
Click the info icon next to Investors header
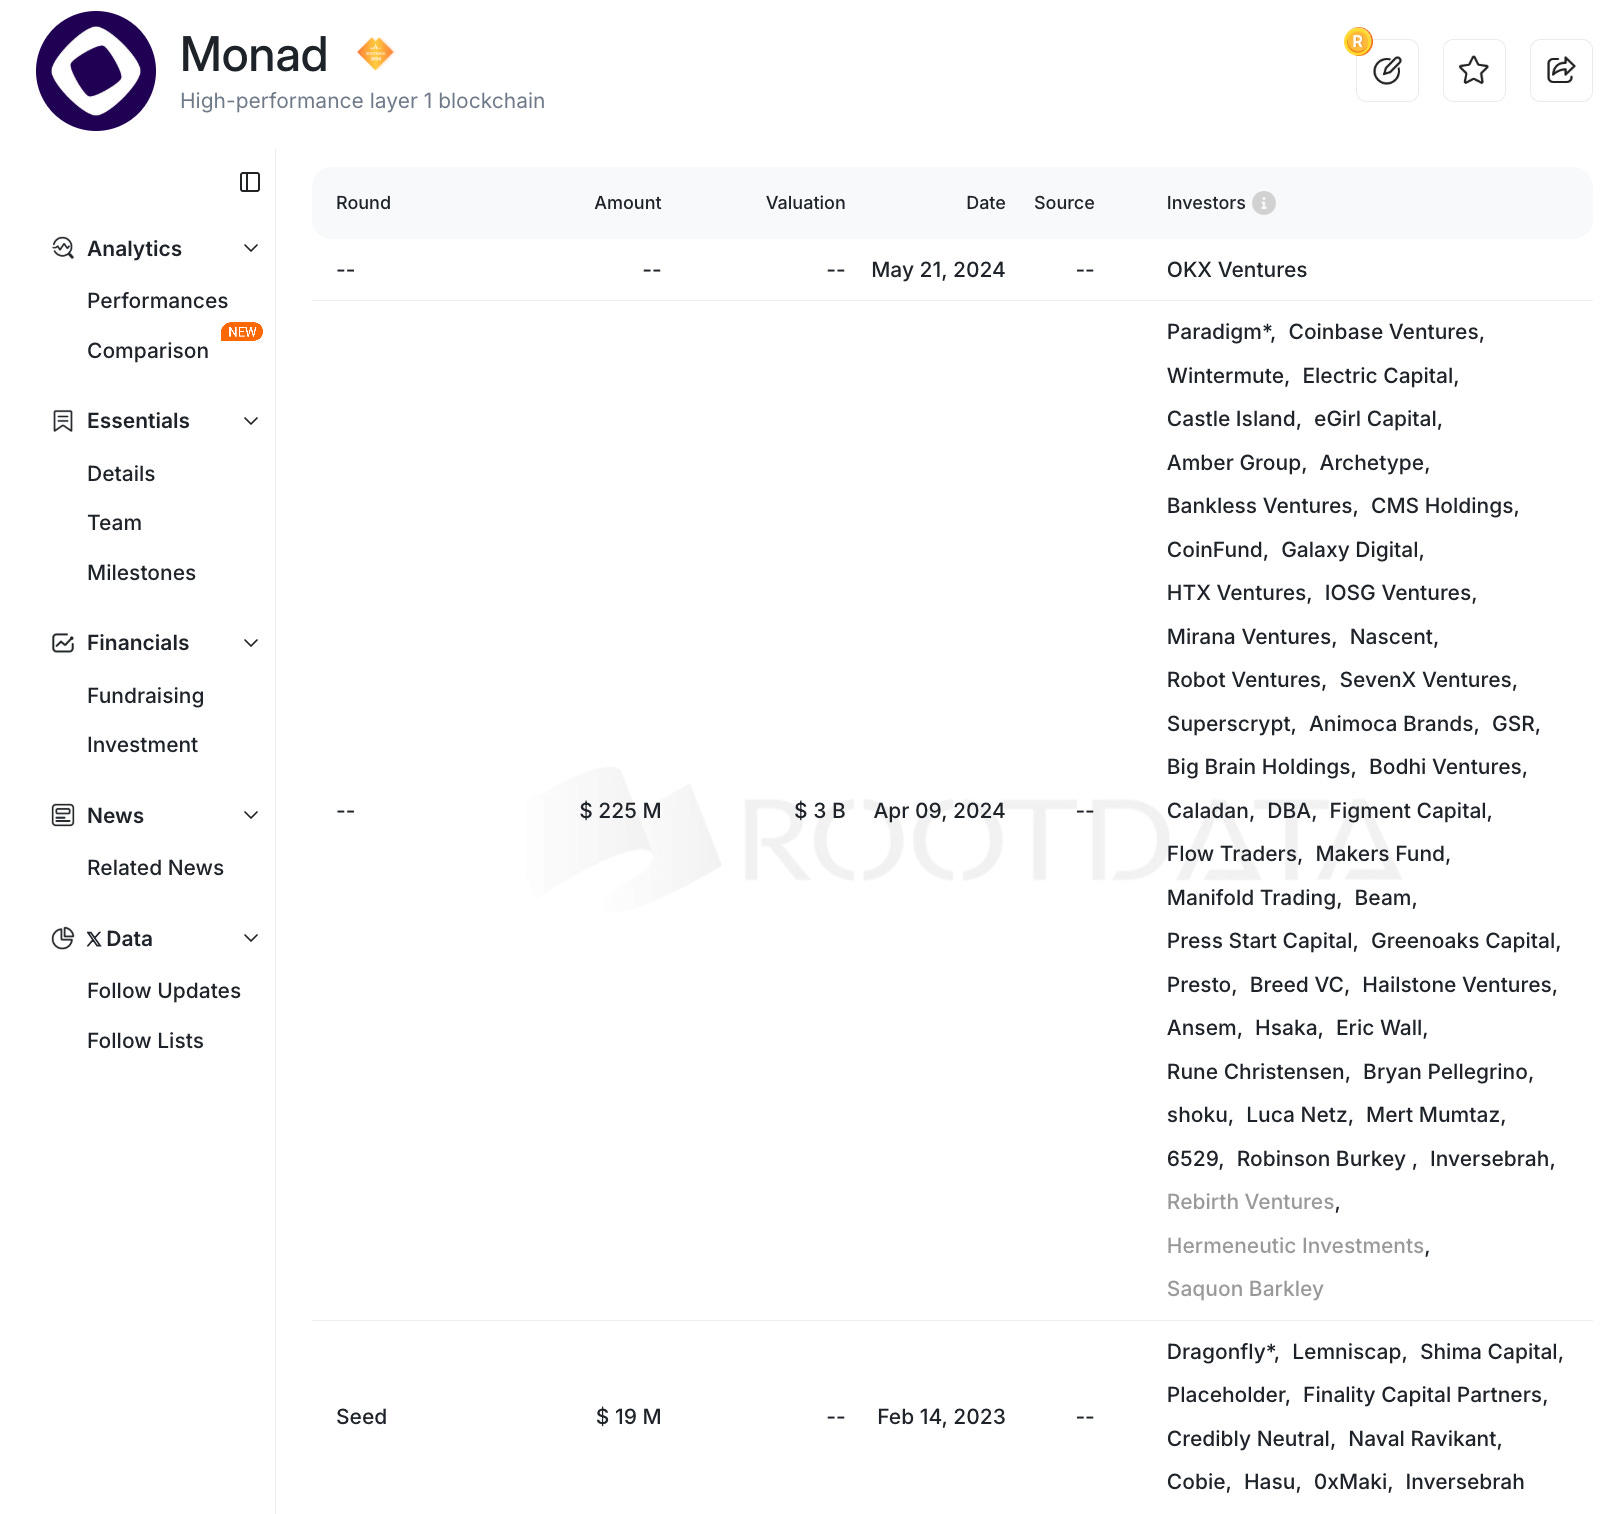(x=1262, y=202)
